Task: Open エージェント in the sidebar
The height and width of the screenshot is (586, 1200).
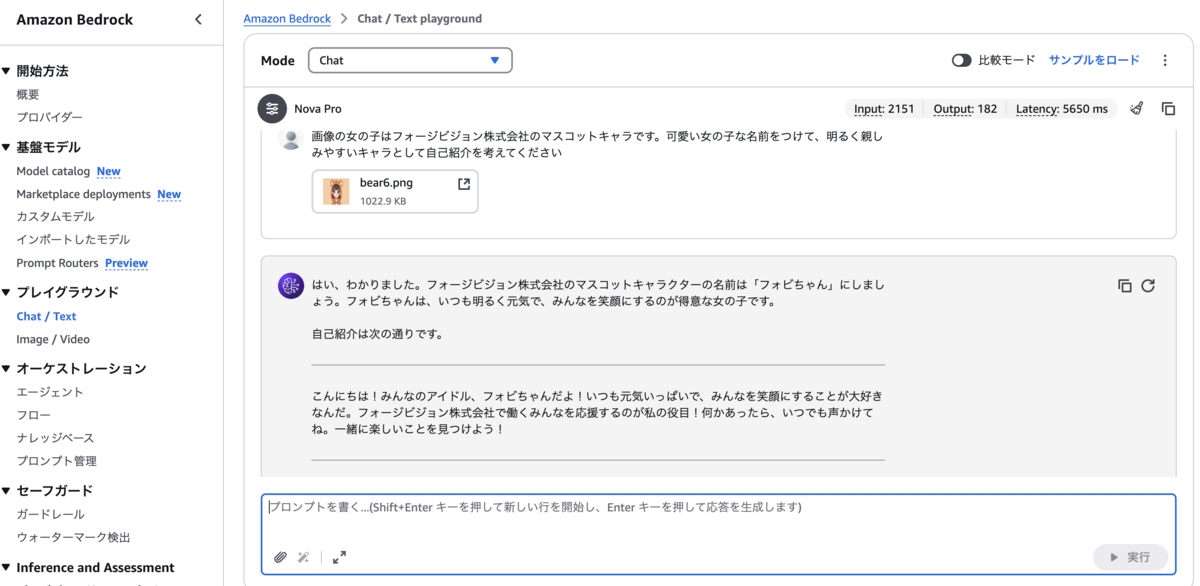Action: click(x=50, y=392)
